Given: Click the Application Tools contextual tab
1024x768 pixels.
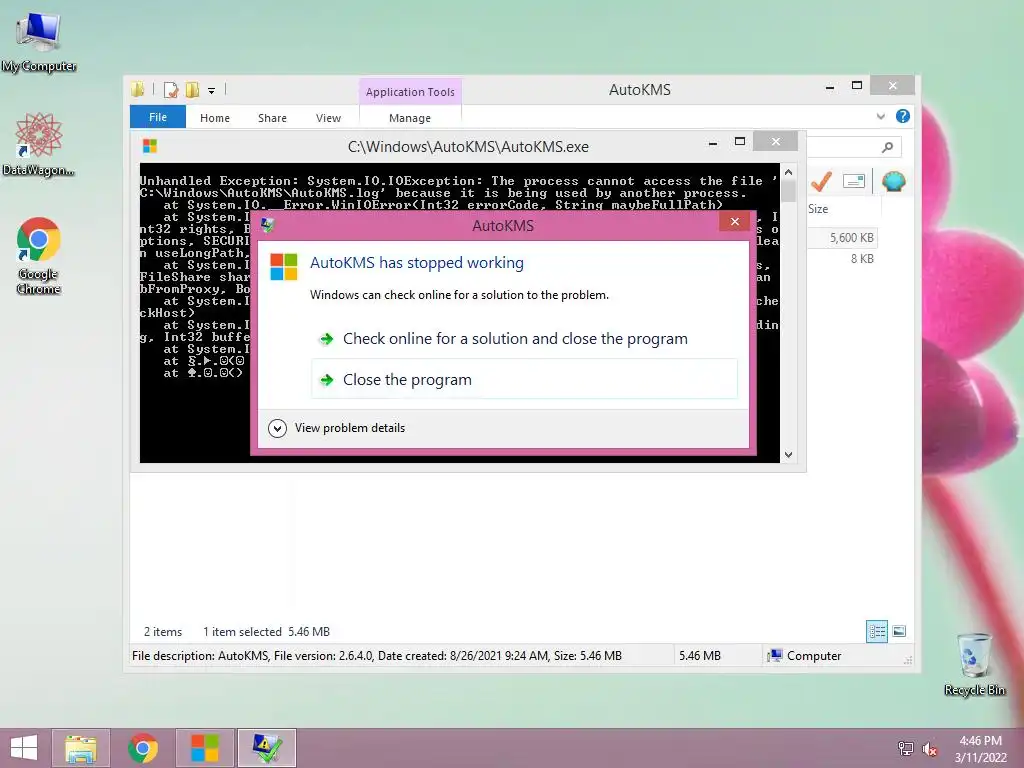Looking at the screenshot, I should 410,92.
